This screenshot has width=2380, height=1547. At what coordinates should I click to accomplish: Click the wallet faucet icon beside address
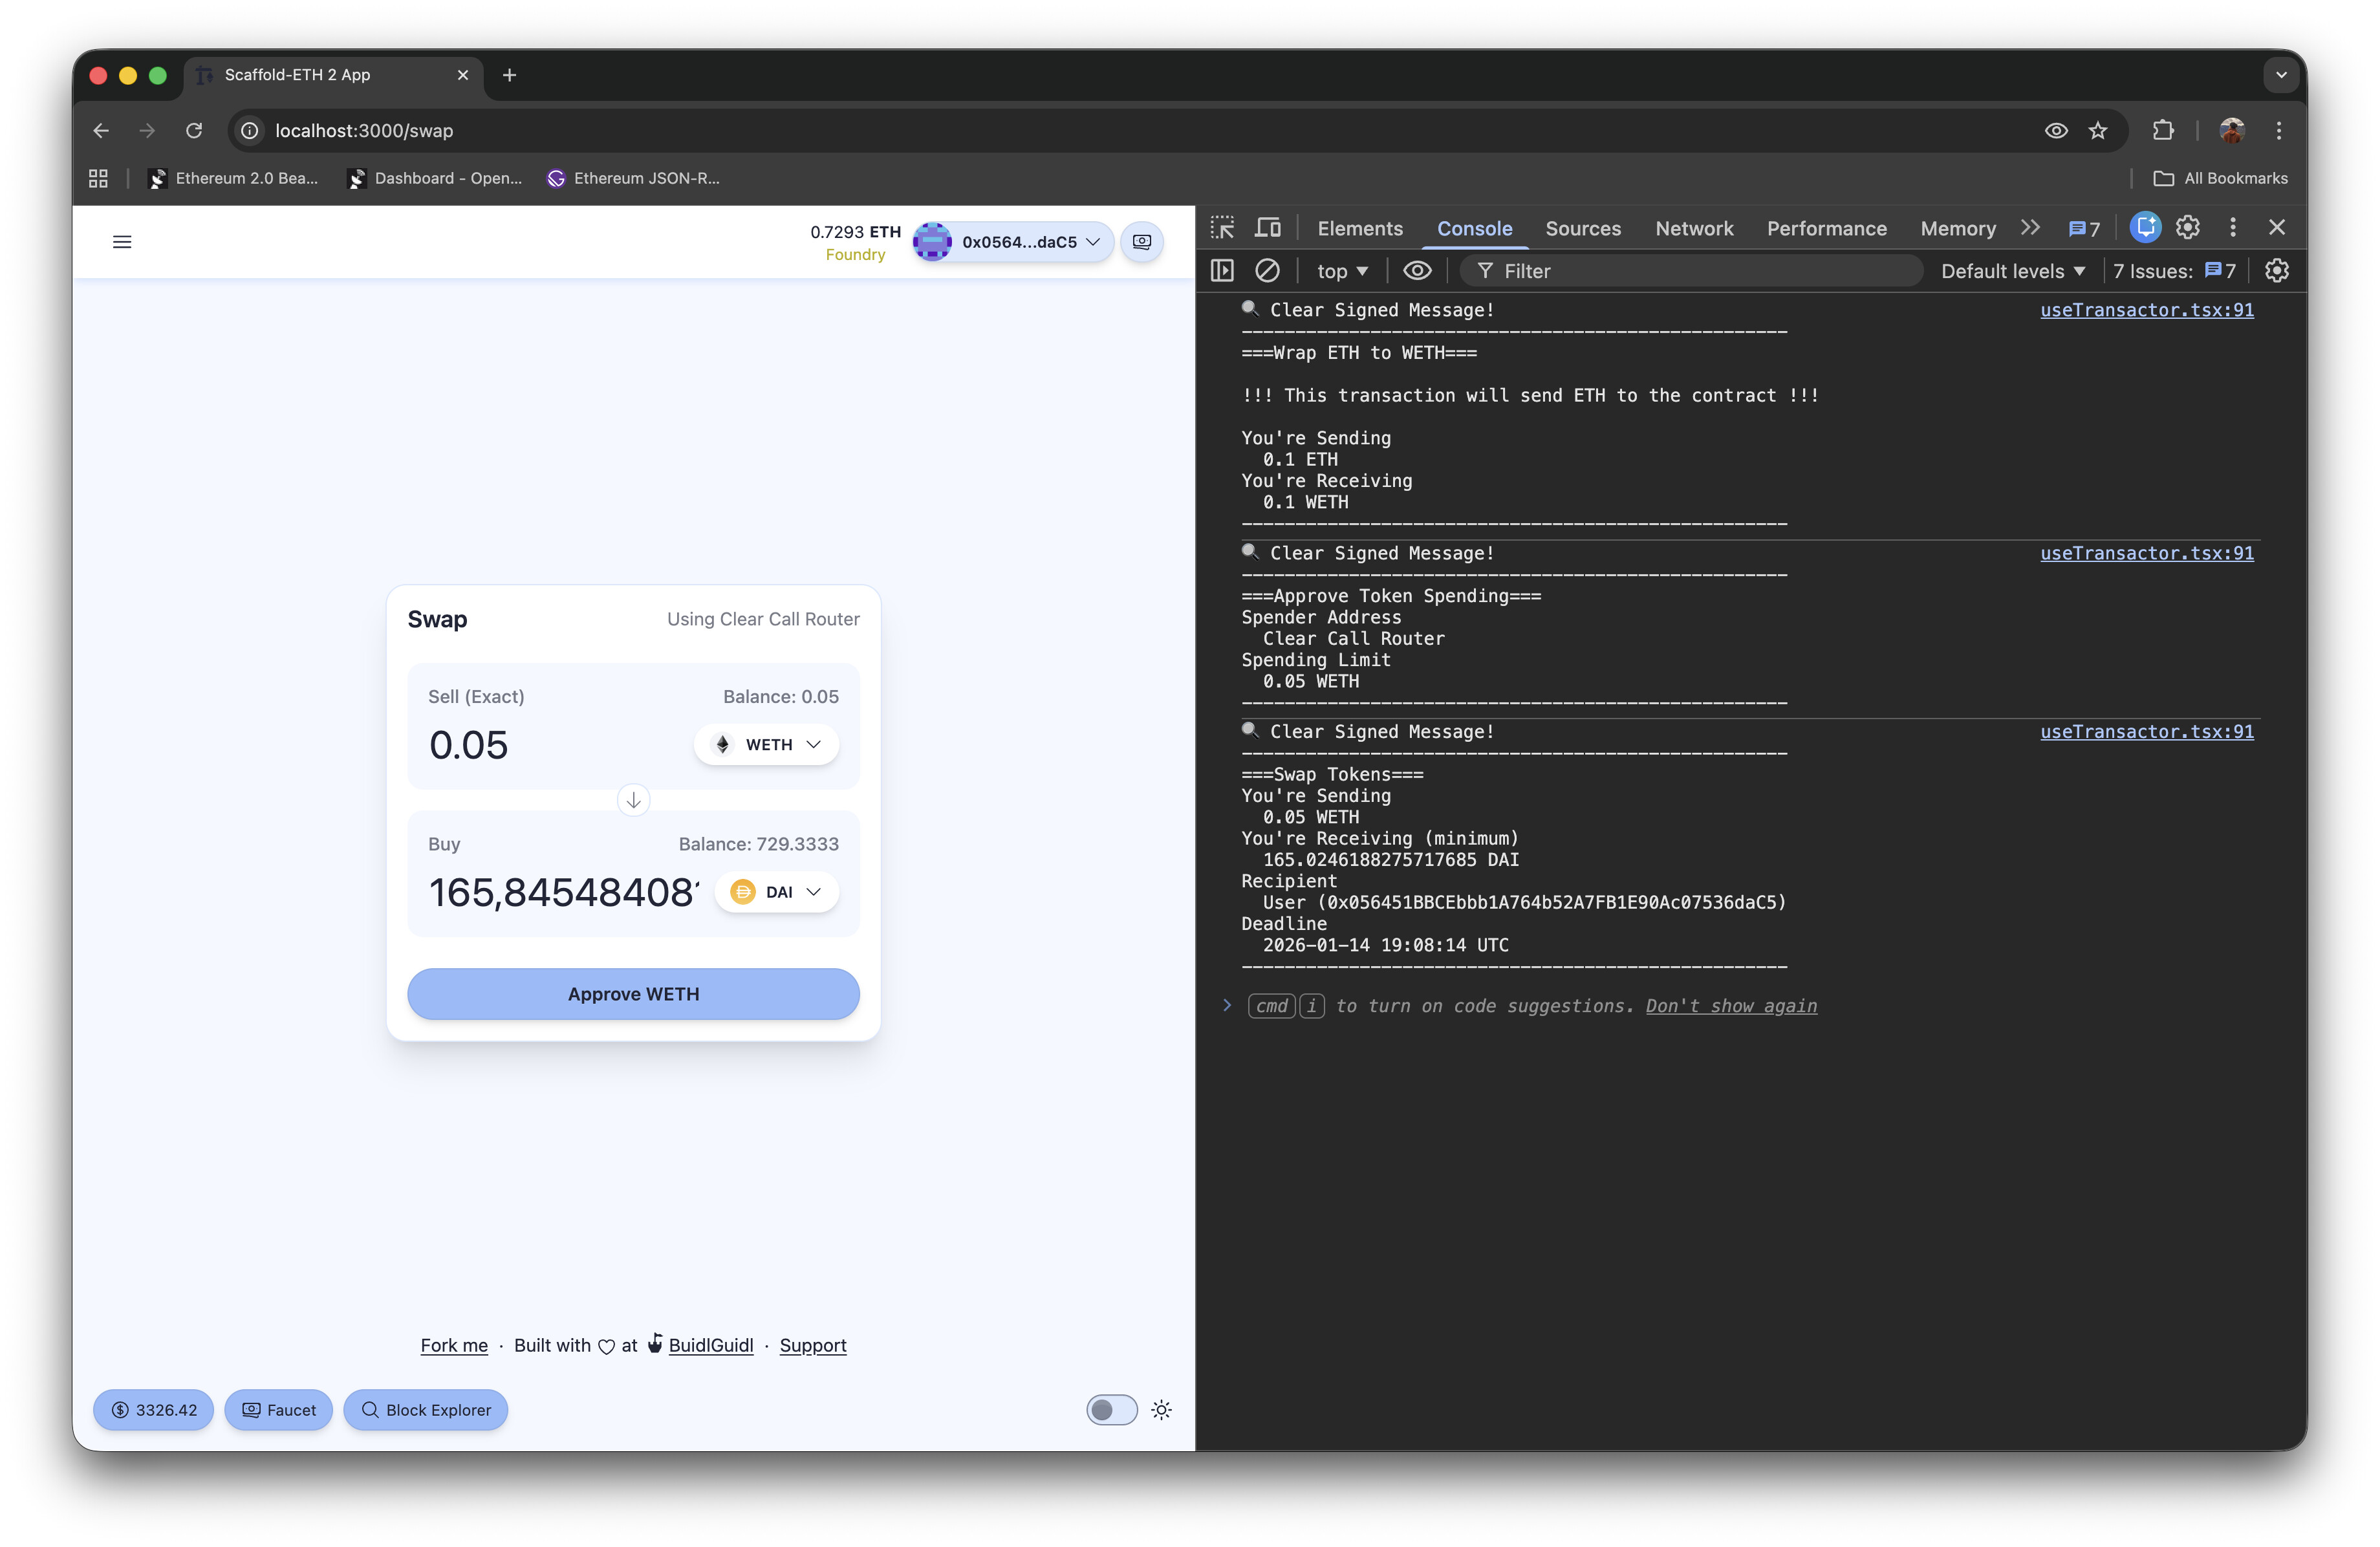(x=1142, y=242)
